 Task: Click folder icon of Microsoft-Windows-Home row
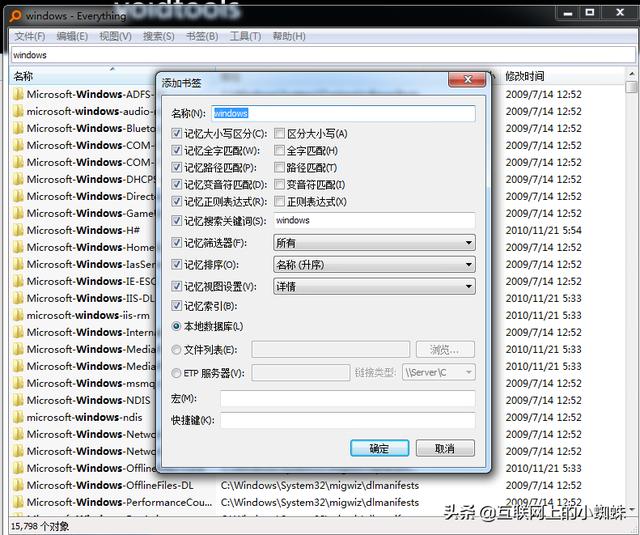click(x=18, y=247)
